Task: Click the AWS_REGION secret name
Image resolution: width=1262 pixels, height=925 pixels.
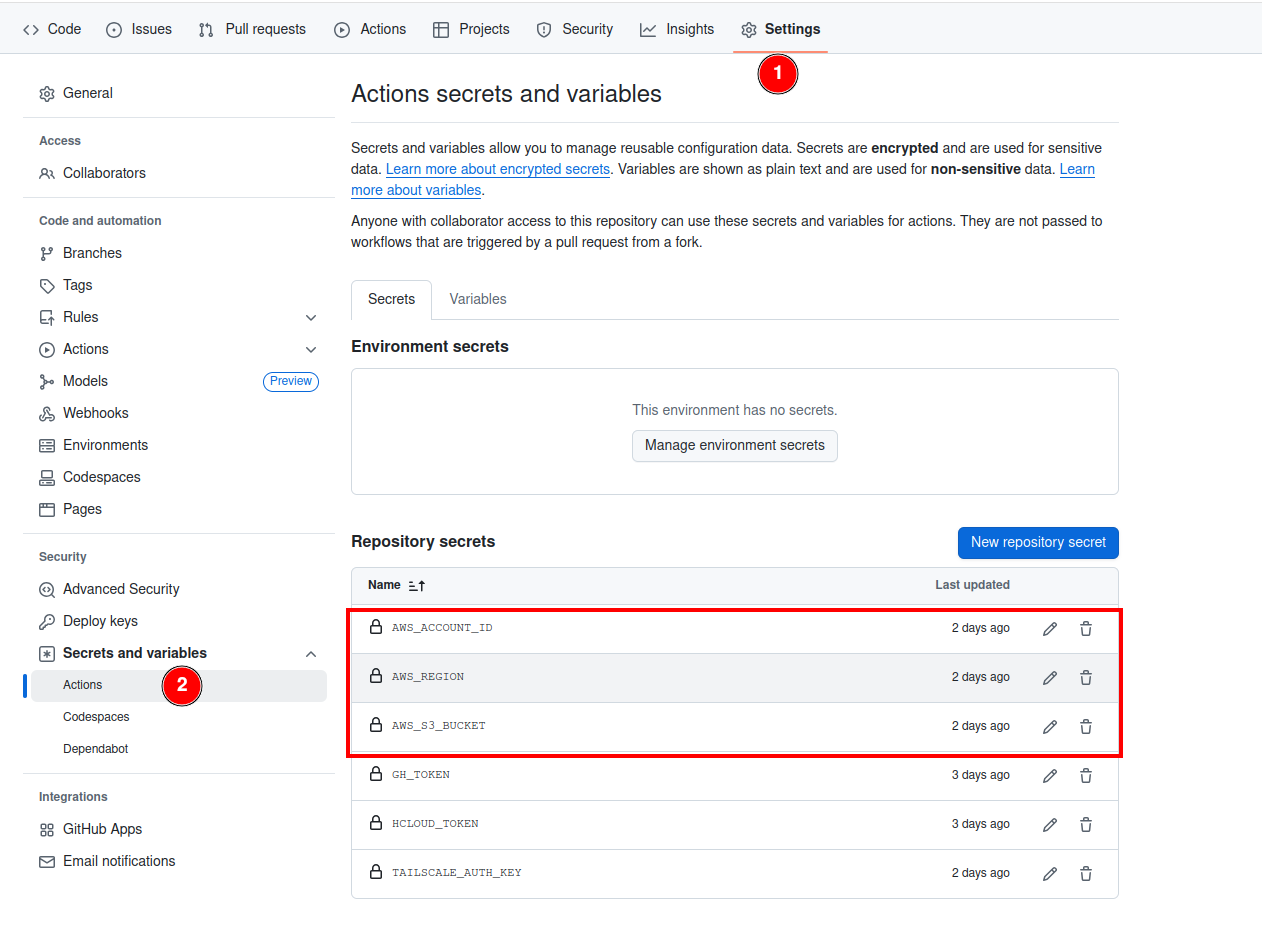Action: [x=428, y=678]
